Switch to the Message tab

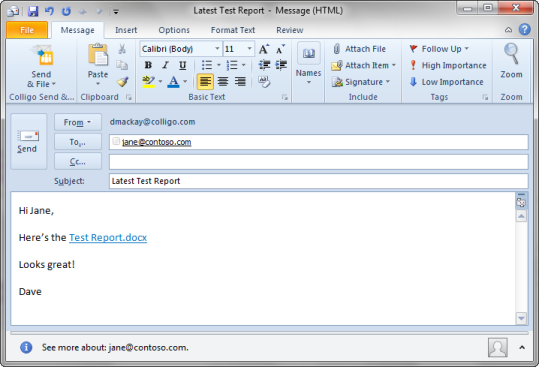pos(78,30)
